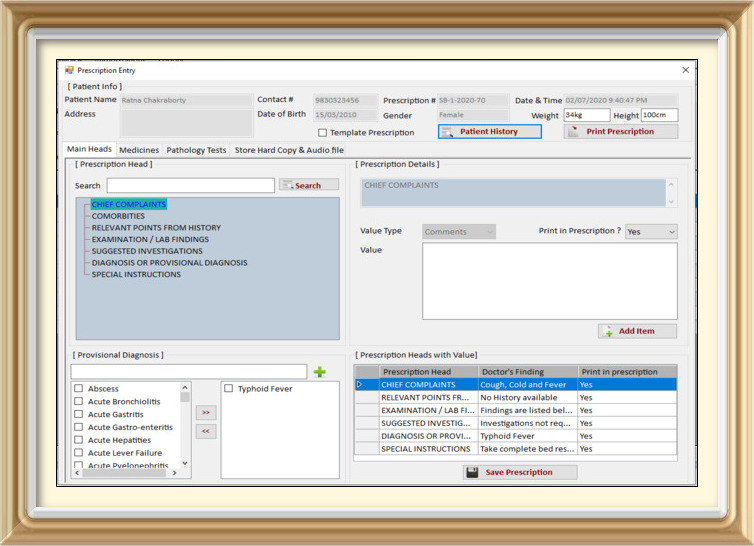This screenshot has width=754, height=546.
Task: Check the Abscess diagnosis checkbox
Action: click(79, 389)
